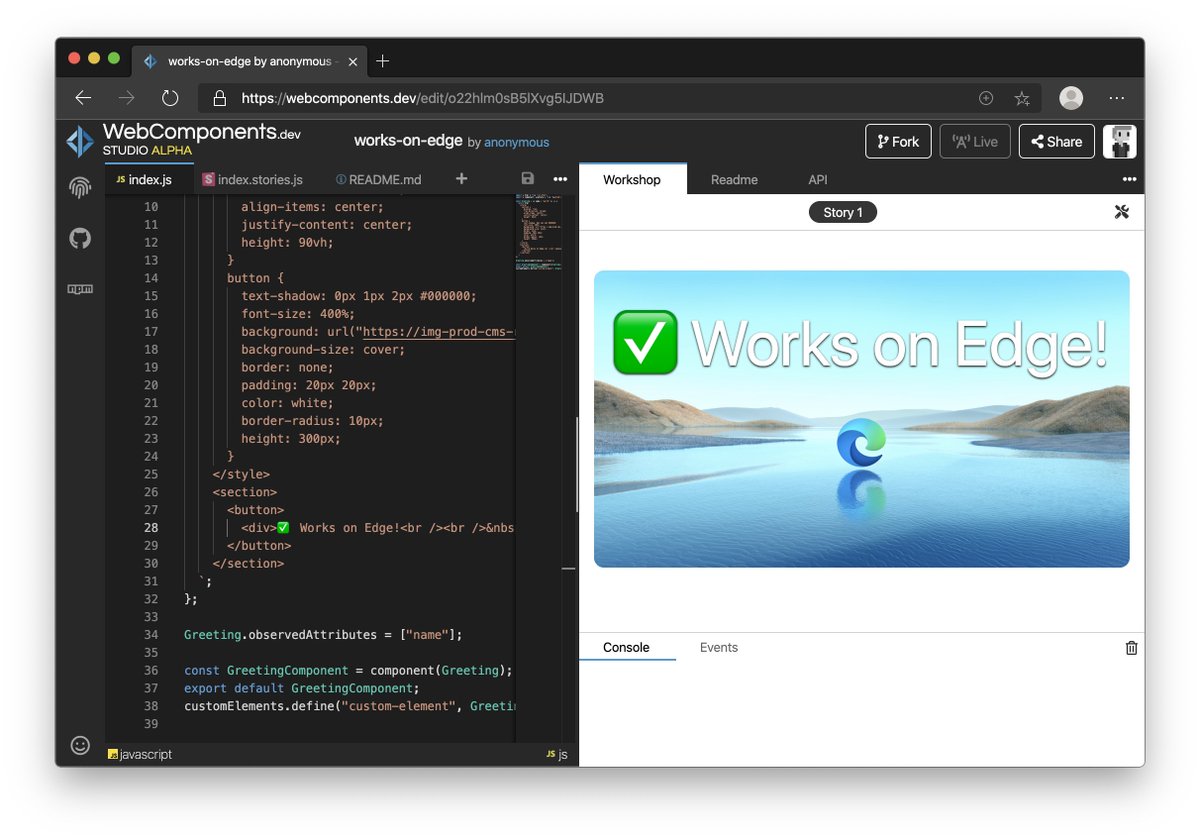Click the browser address bar URL
Screen dimensions: 1200x840
point(423,98)
